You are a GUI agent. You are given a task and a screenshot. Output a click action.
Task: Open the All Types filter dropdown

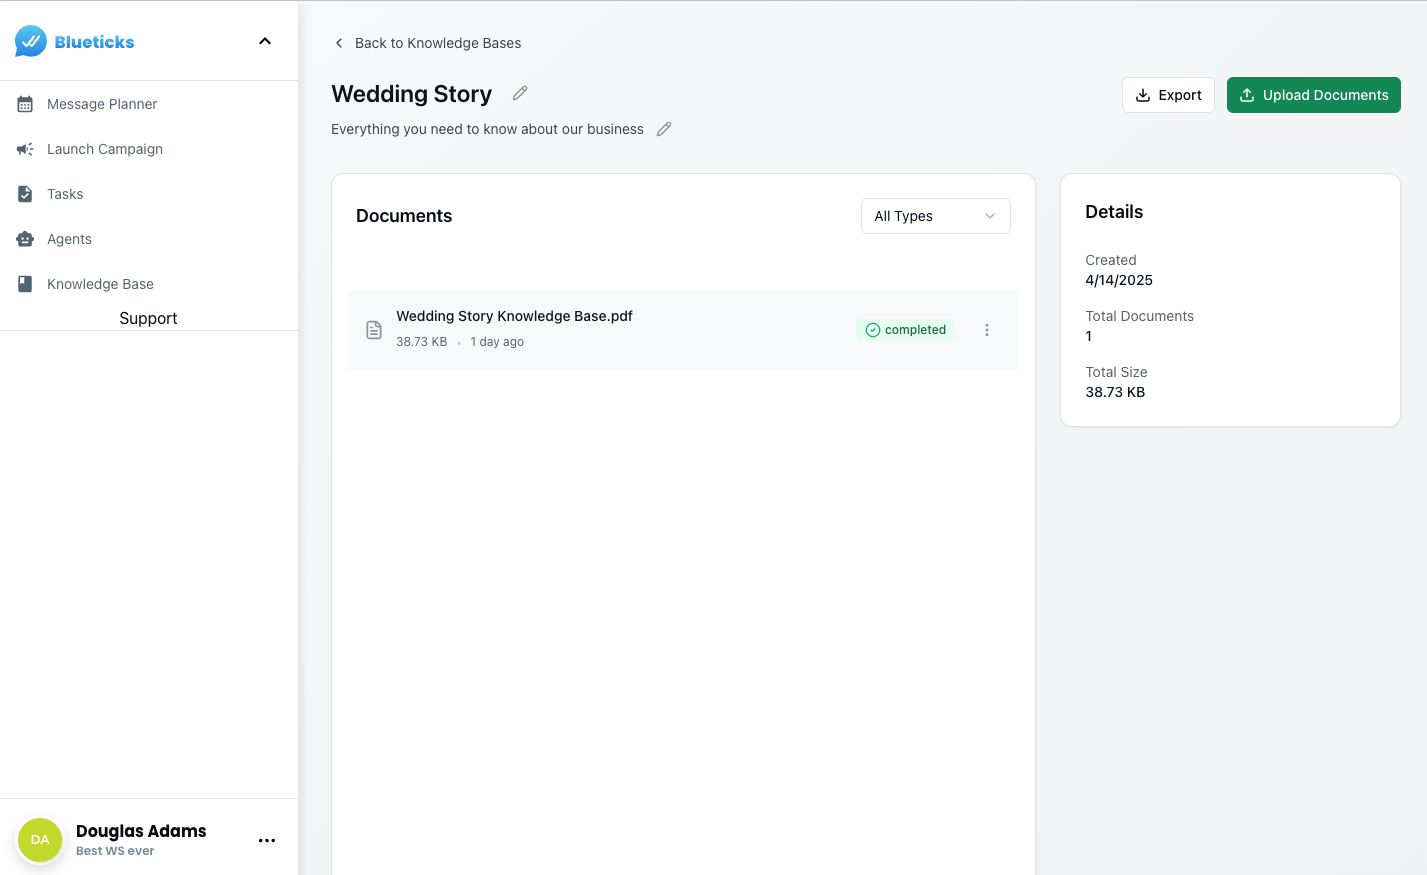click(934, 216)
